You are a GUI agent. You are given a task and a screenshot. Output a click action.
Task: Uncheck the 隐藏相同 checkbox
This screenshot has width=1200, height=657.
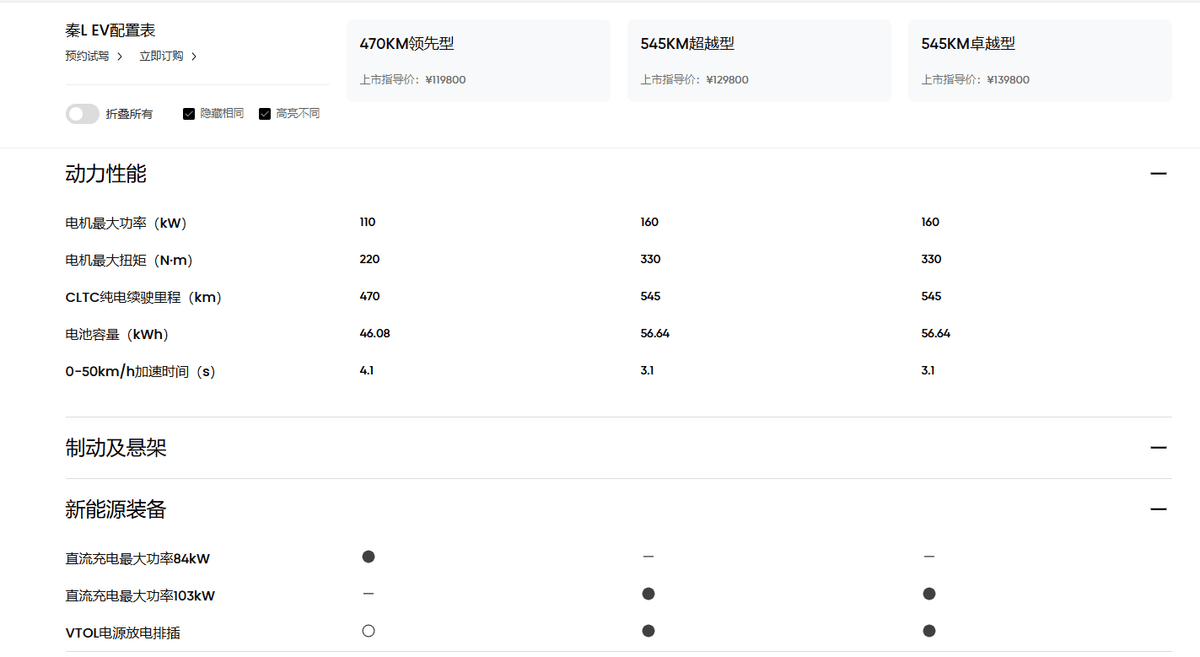tap(189, 114)
